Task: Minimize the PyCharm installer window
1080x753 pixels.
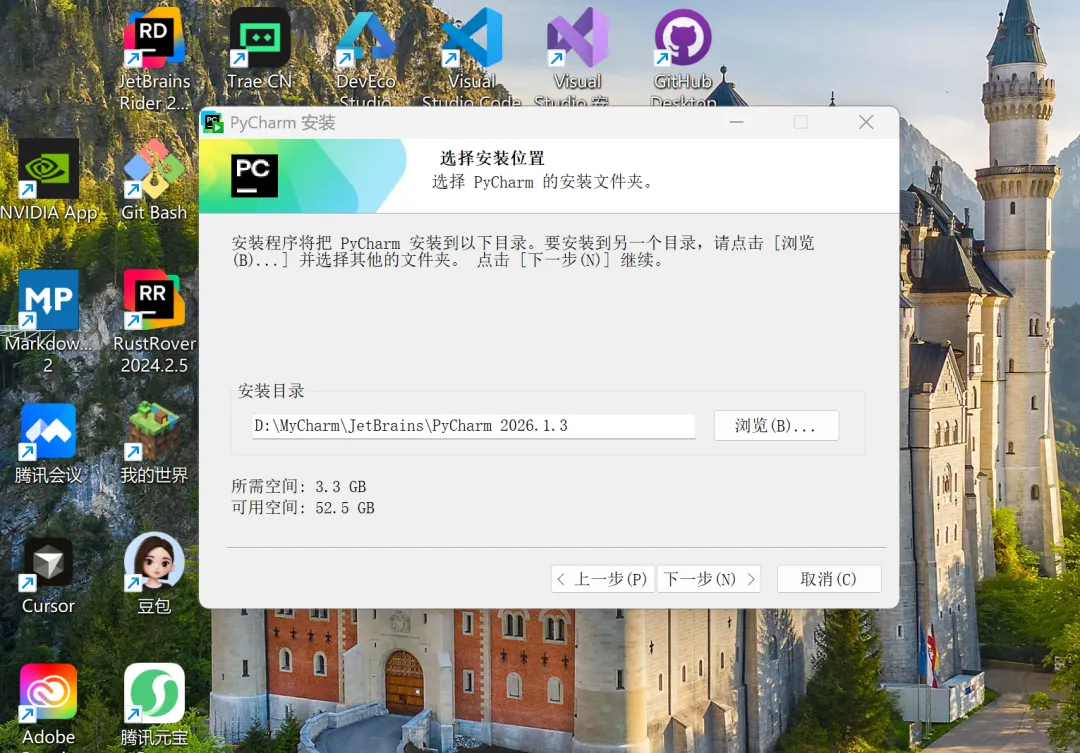Action: click(x=736, y=123)
